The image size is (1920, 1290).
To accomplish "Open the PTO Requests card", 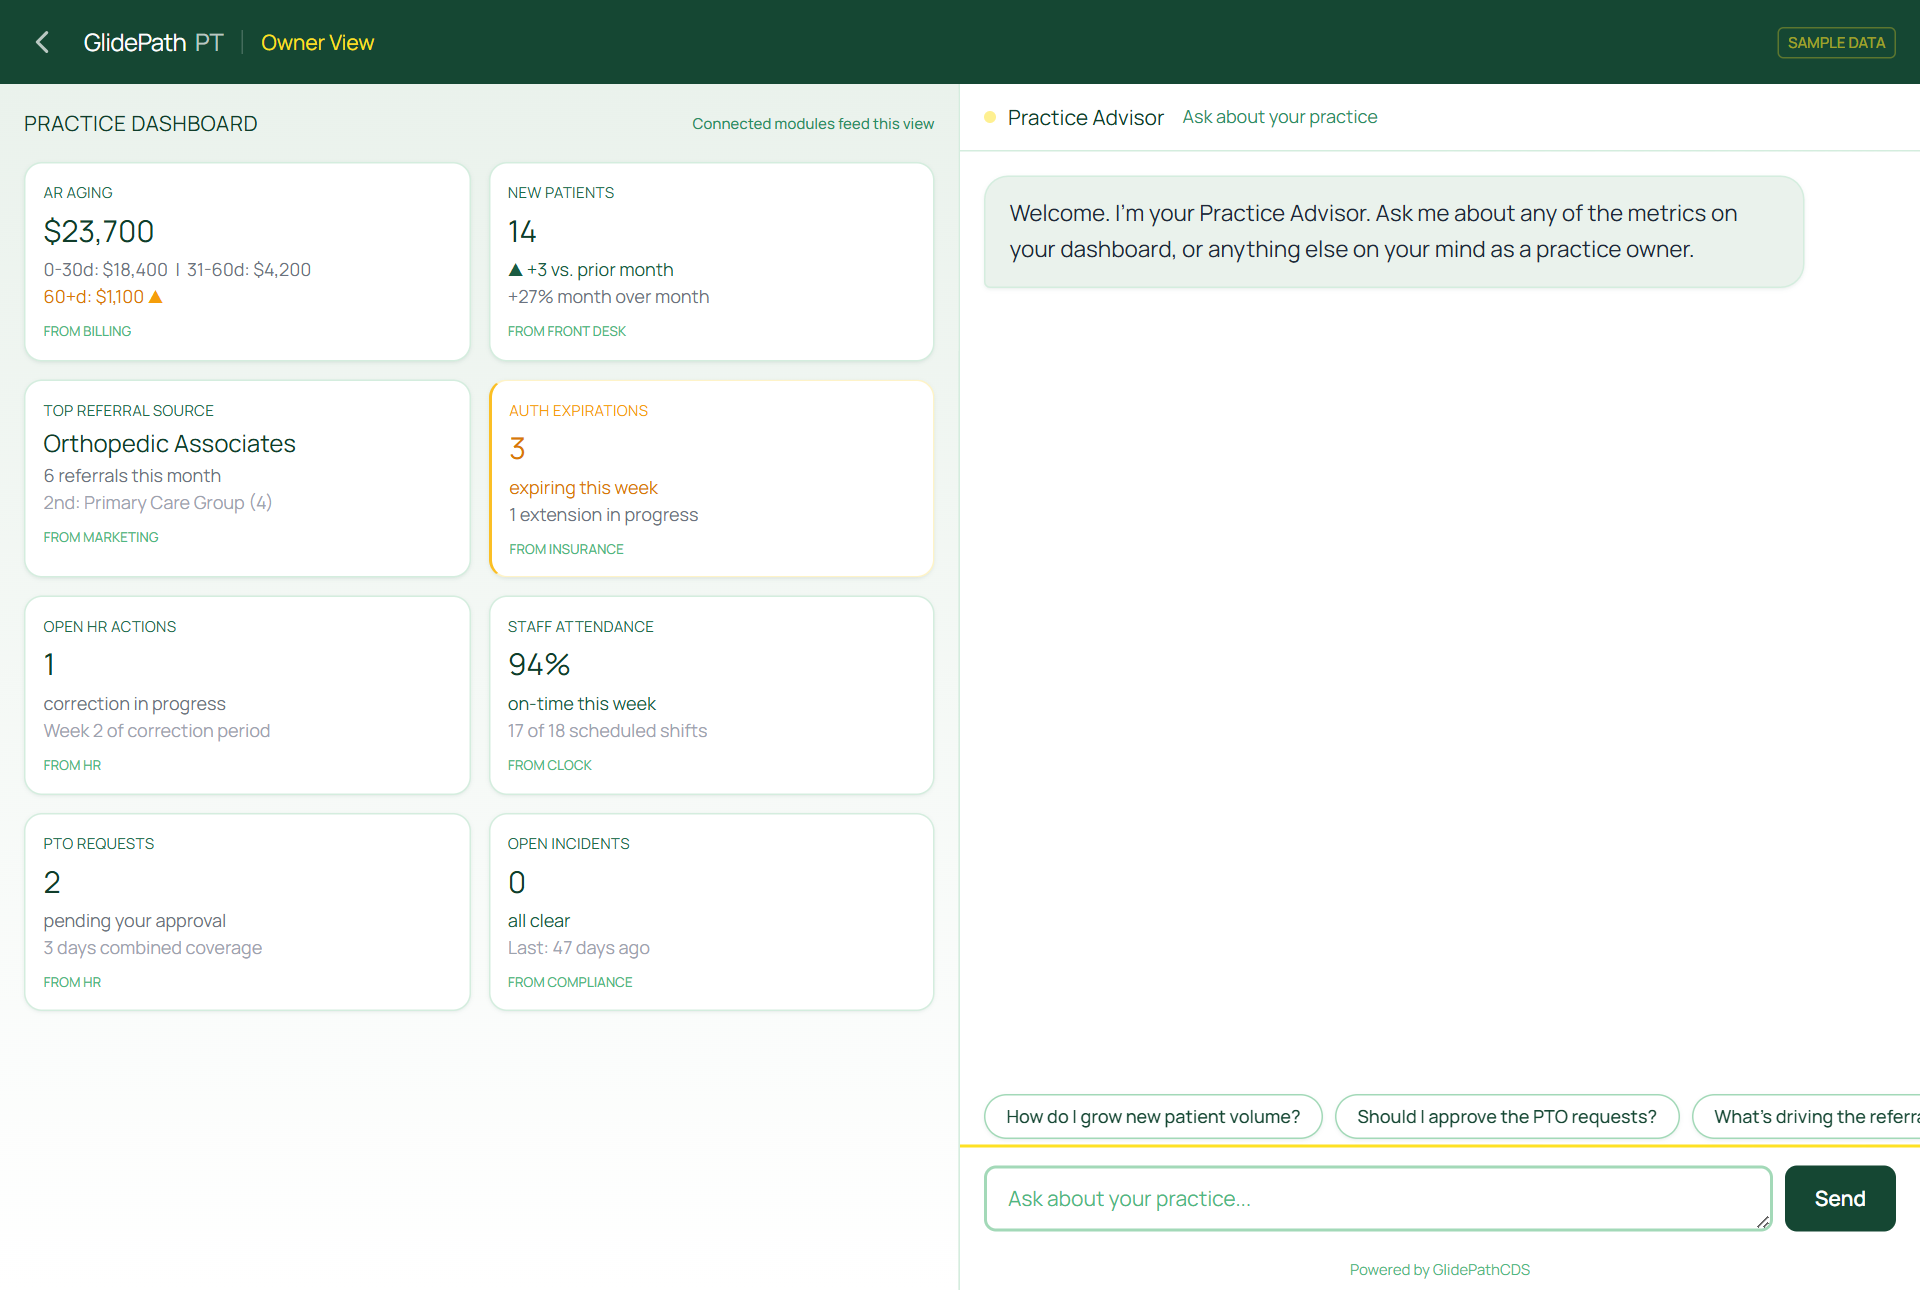I will coord(247,912).
